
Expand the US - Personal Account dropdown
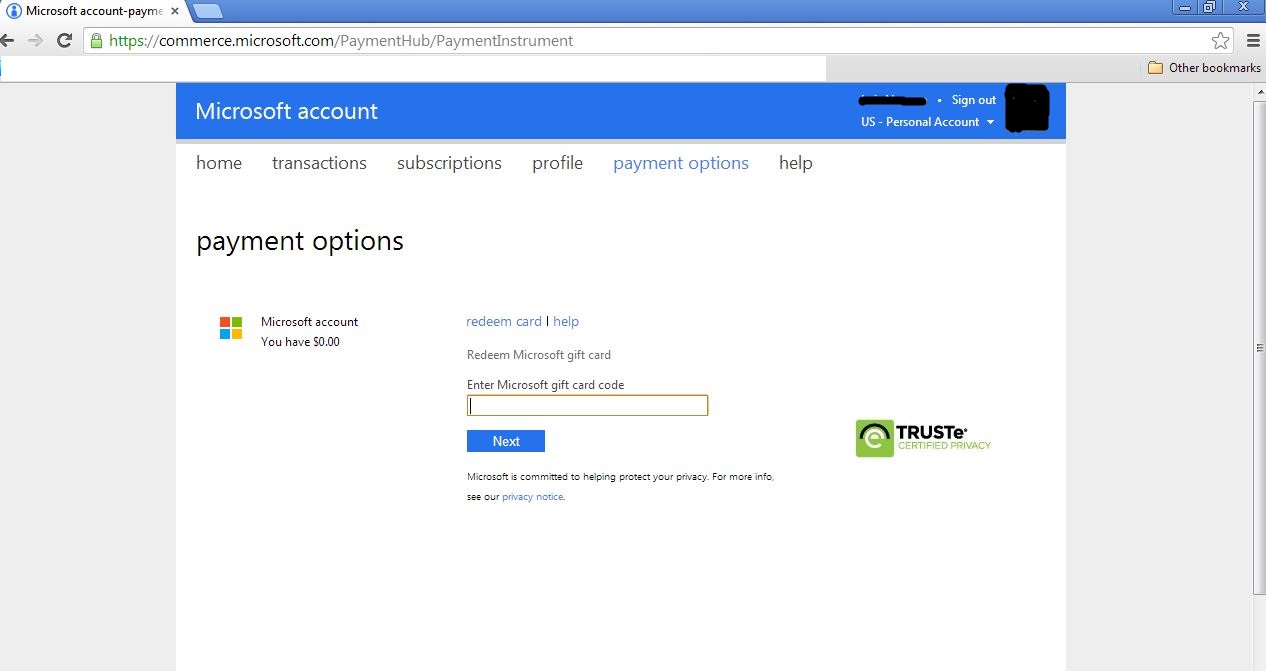pos(927,122)
